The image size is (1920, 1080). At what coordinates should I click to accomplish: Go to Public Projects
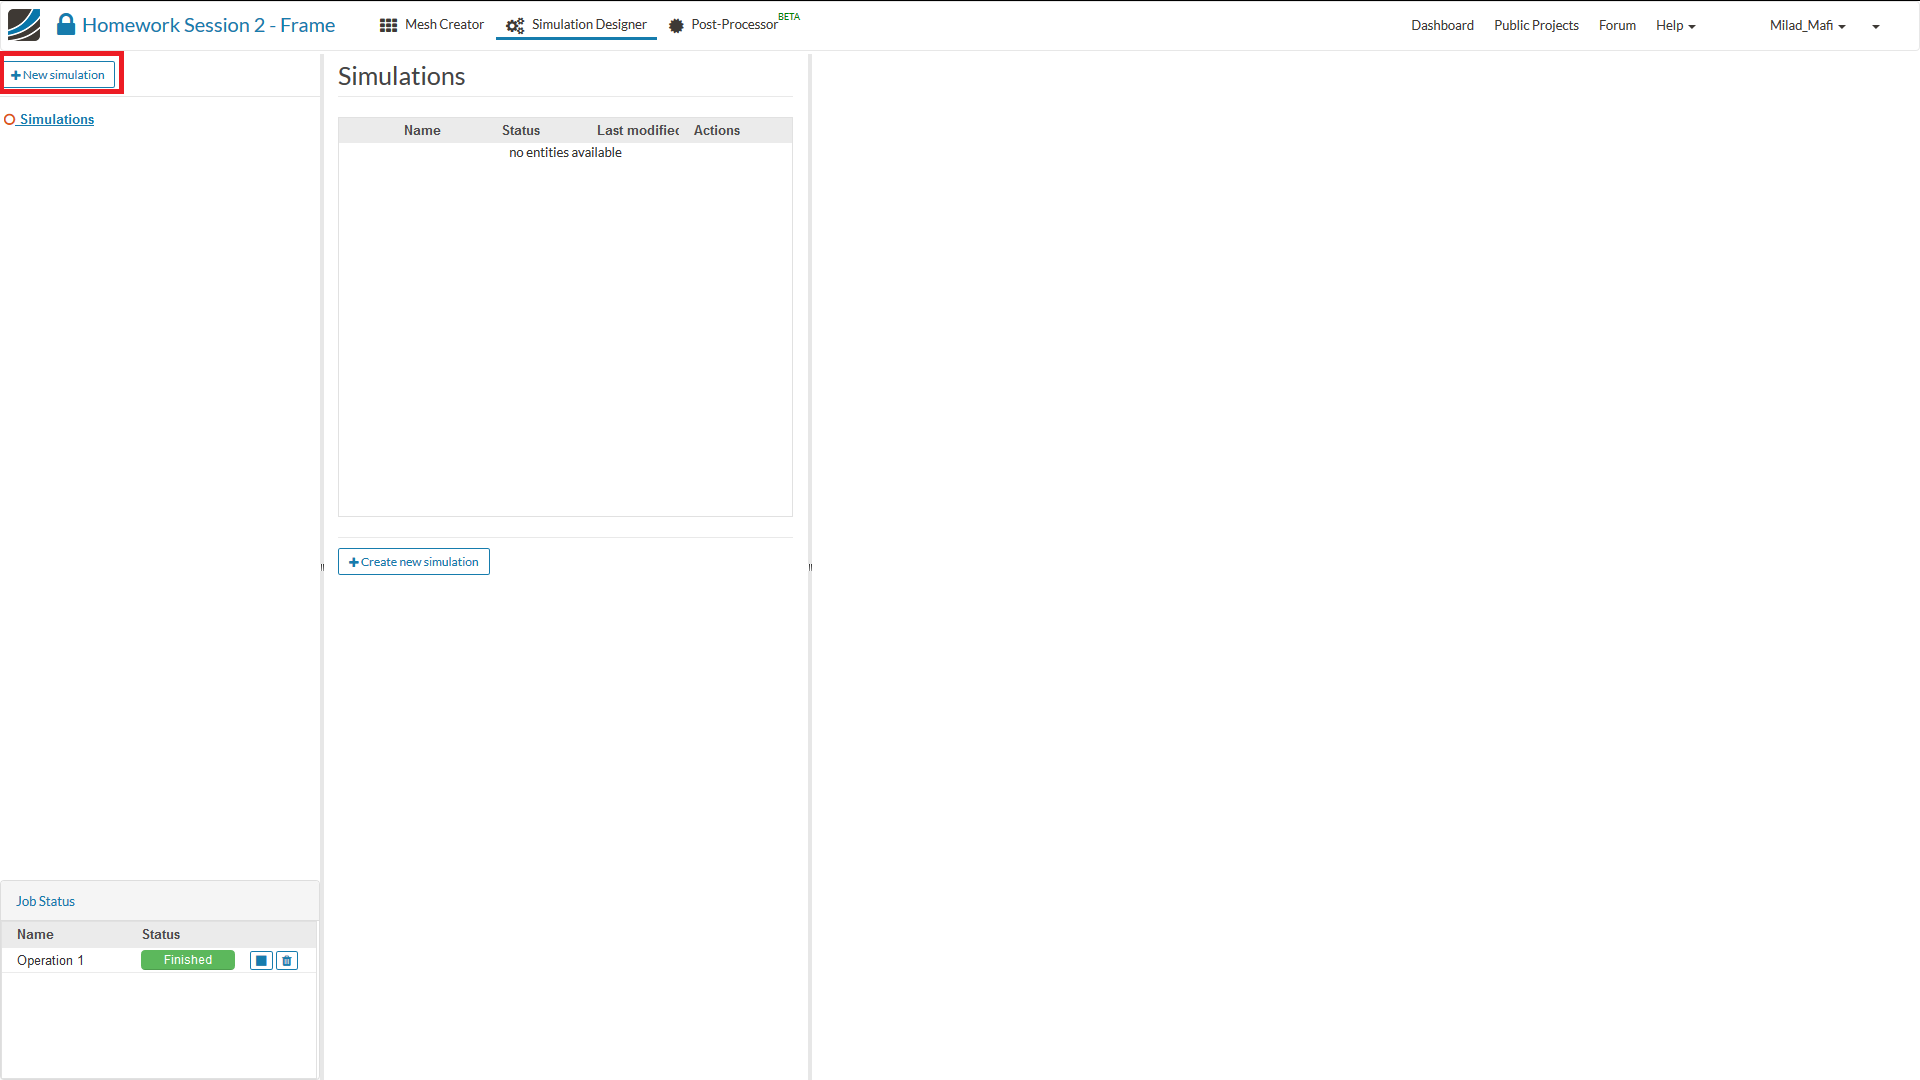1536,26
